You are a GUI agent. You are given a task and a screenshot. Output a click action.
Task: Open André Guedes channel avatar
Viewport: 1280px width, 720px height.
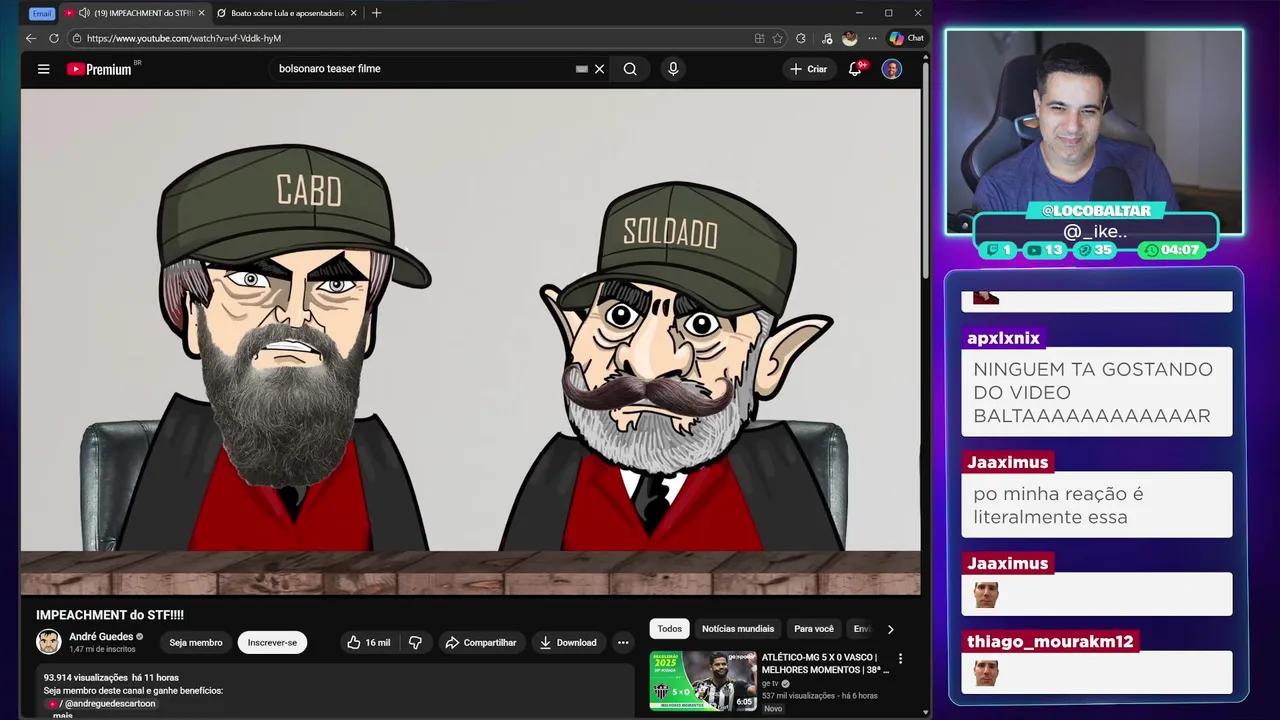coord(49,642)
